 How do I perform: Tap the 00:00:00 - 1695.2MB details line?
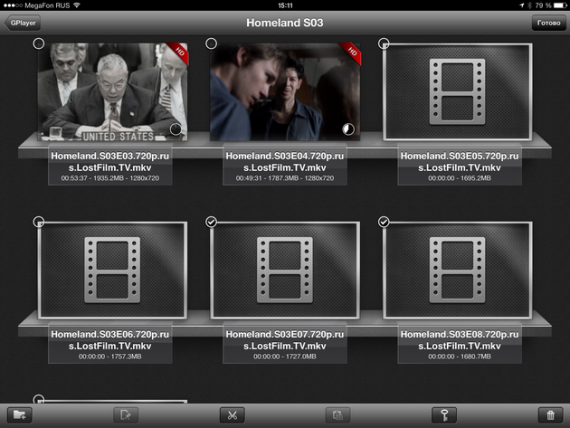[x=459, y=178]
